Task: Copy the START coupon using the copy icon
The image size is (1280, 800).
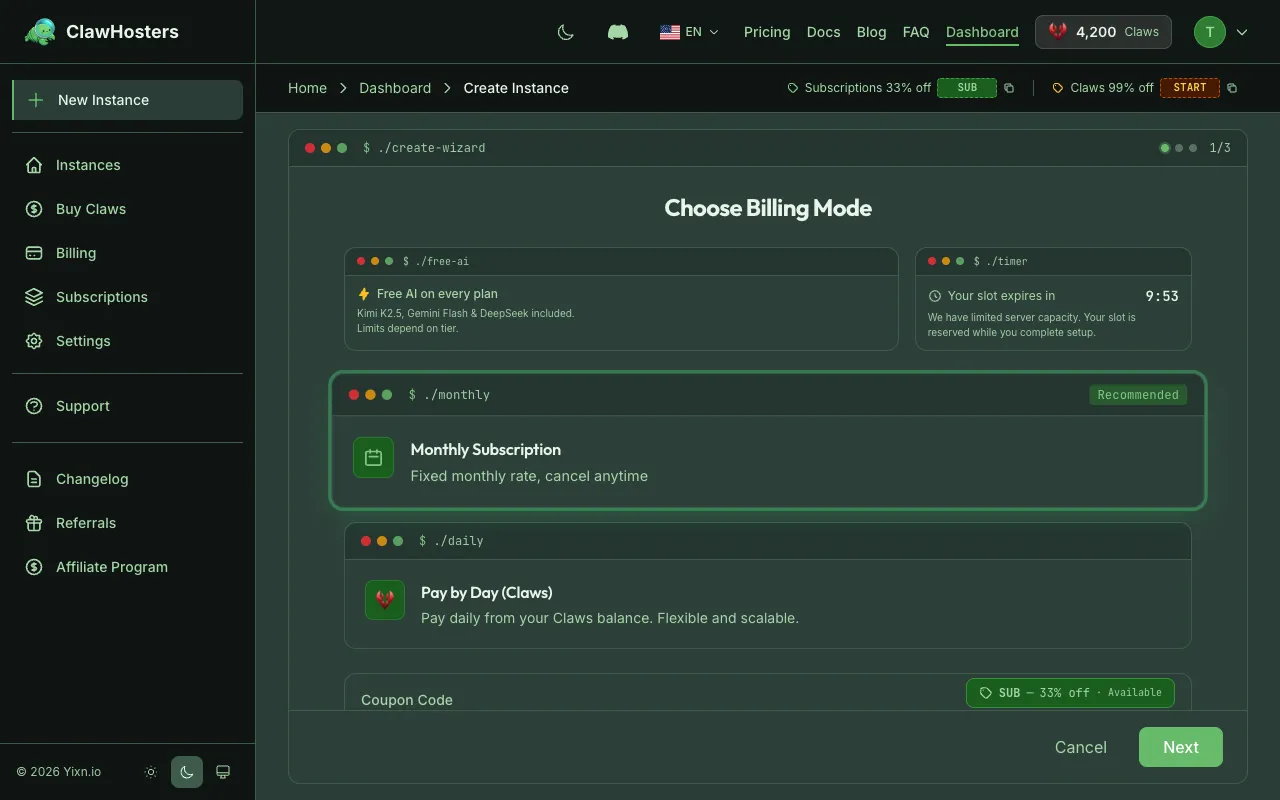Action: (1232, 88)
